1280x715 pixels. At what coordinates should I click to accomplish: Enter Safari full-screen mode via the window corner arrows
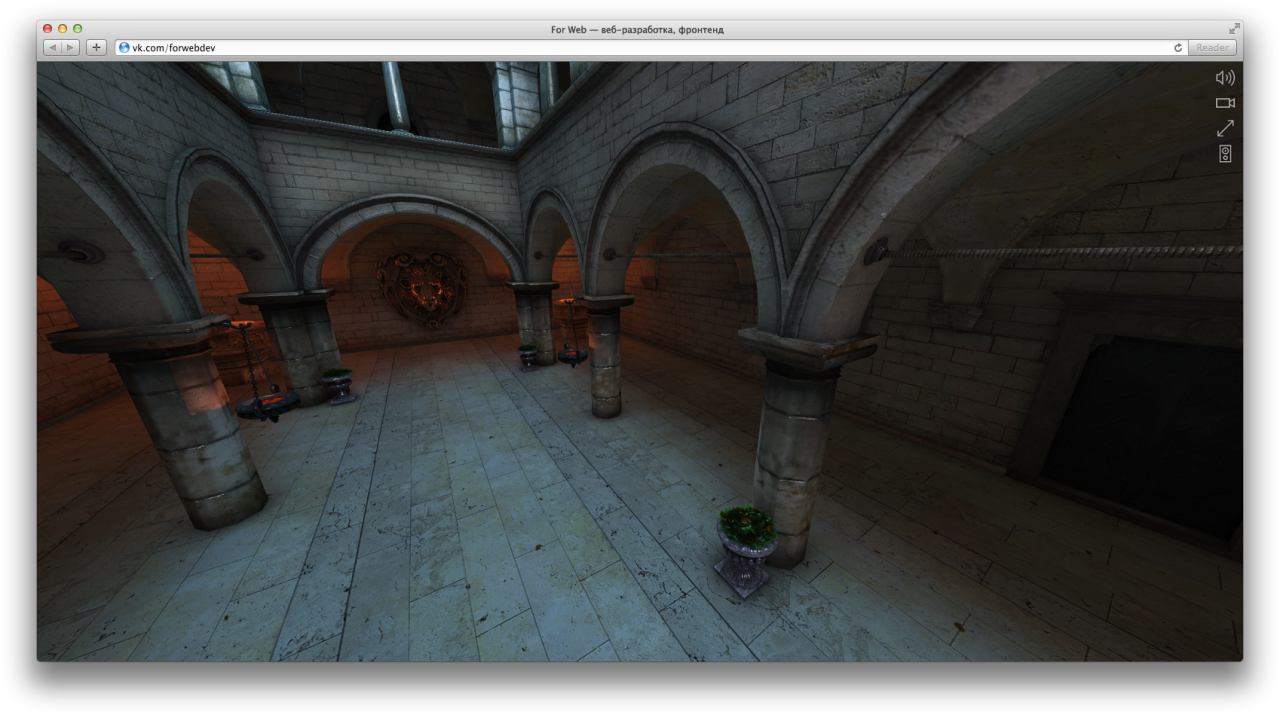[1233, 29]
